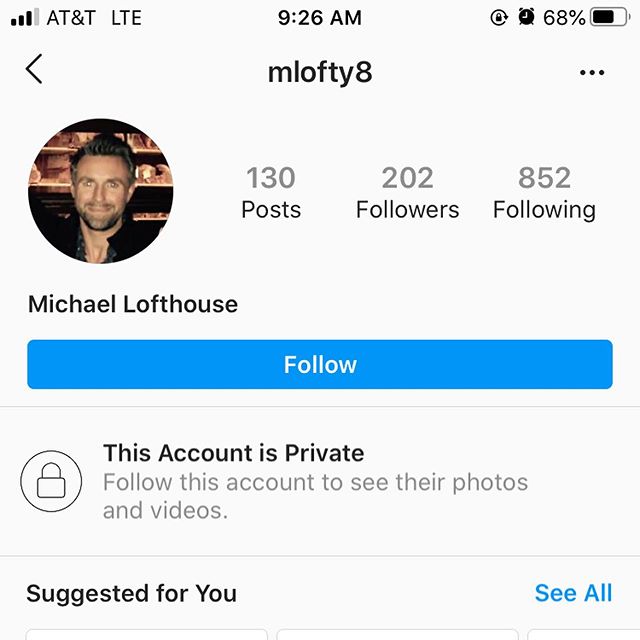Click the blue Follow button

coord(320,364)
